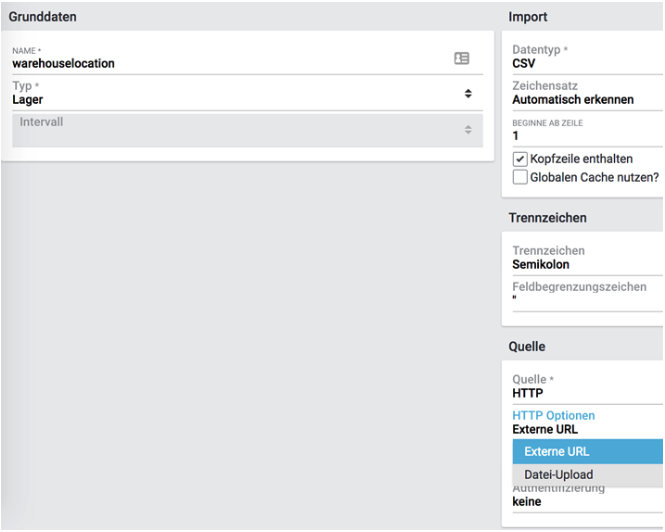The height and width of the screenshot is (532, 665).
Task: Click the 'Trennzeichen' section heading
Action: (x=547, y=218)
